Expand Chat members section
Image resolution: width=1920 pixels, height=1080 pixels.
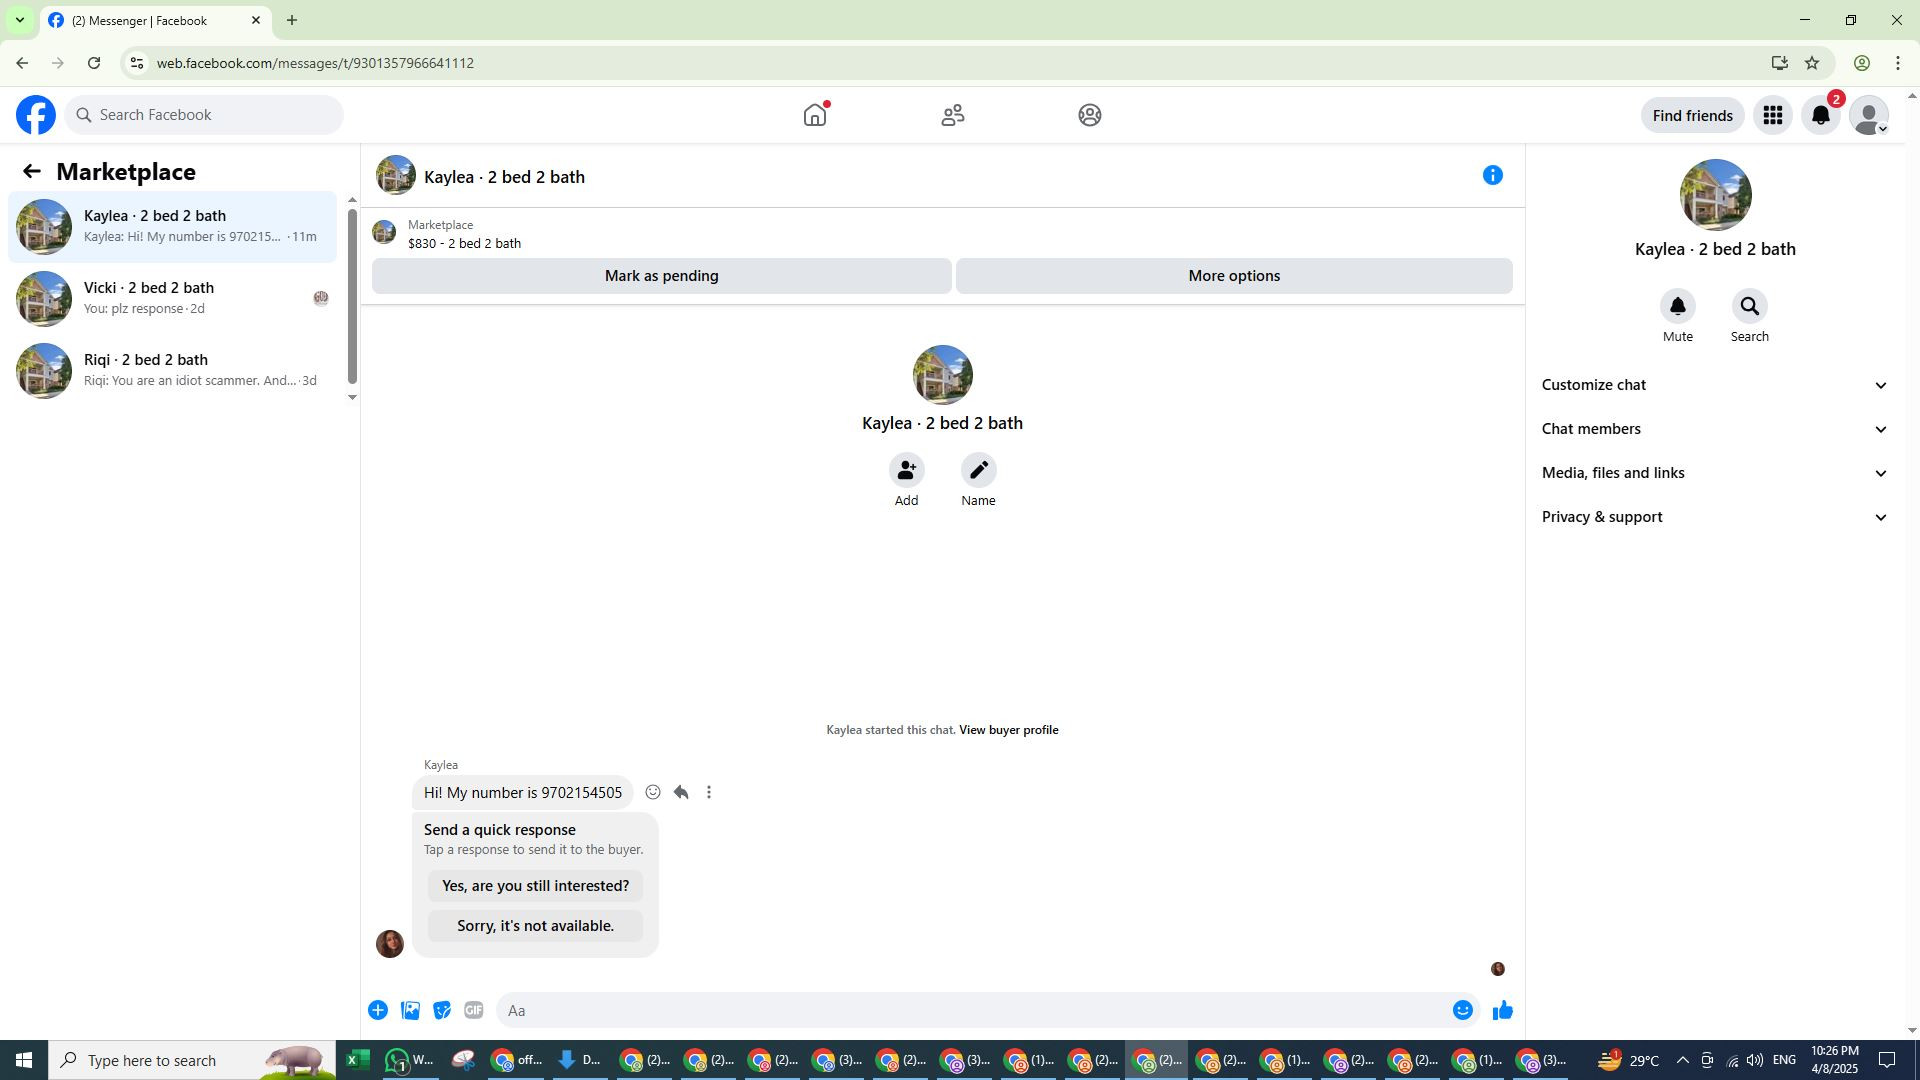coord(1714,429)
